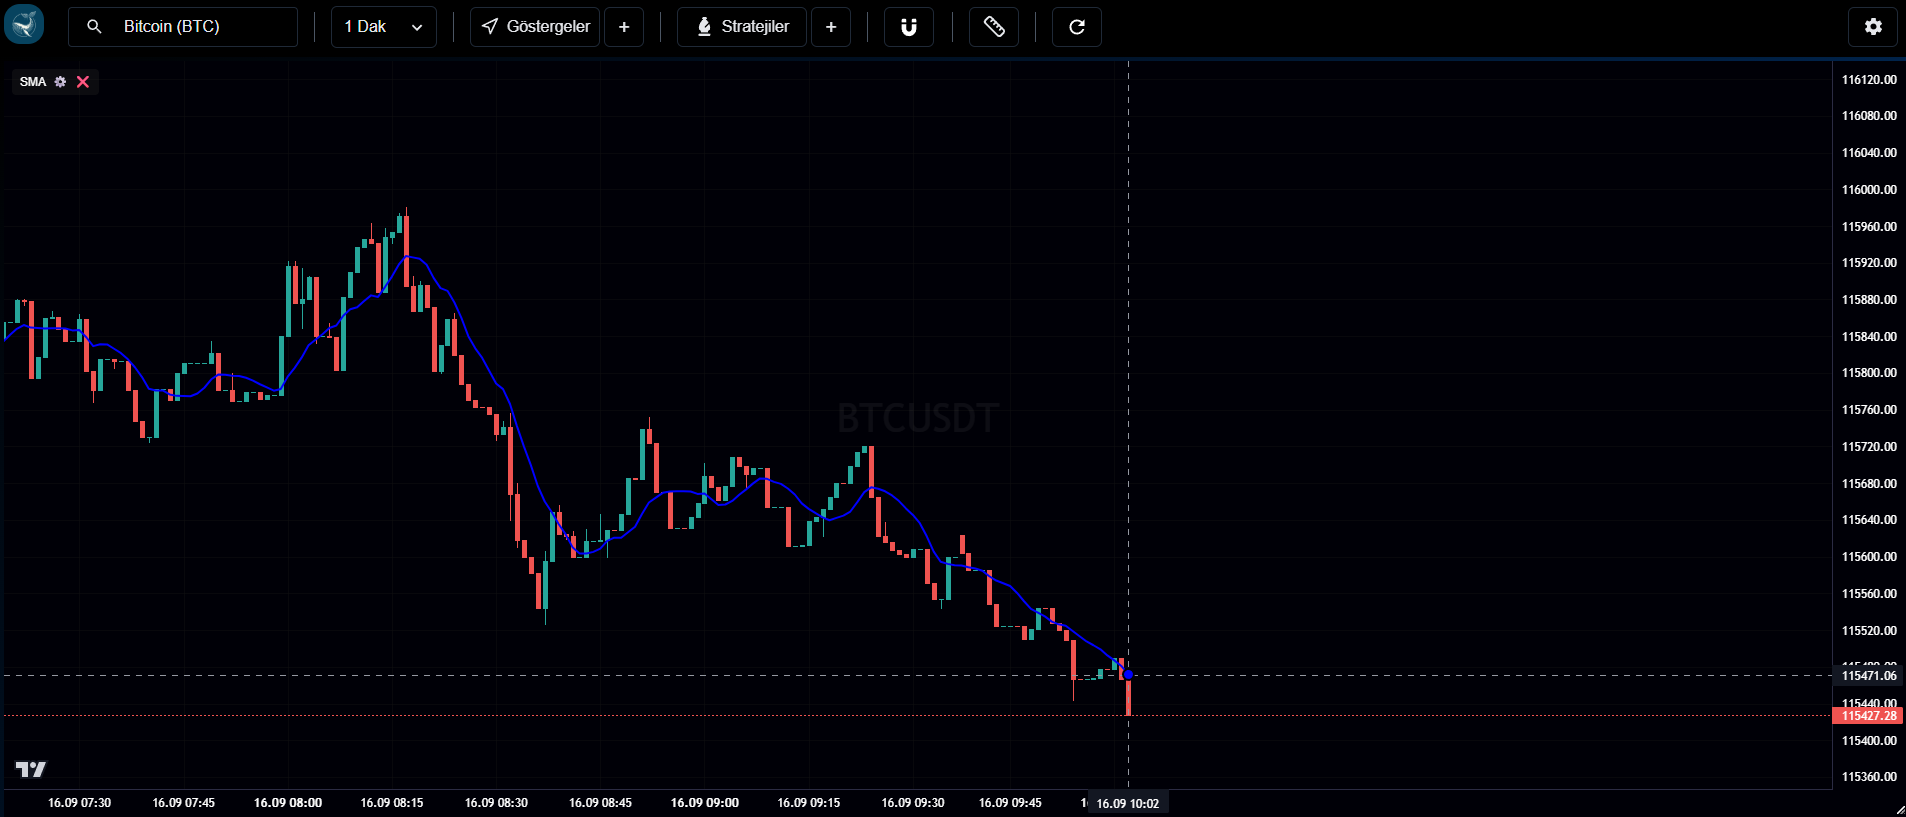Image resolution: width=1906 pixels, height=817 pixels.
Task: Open the Stratejiler strategies menu
Action: tap(742, 27)
